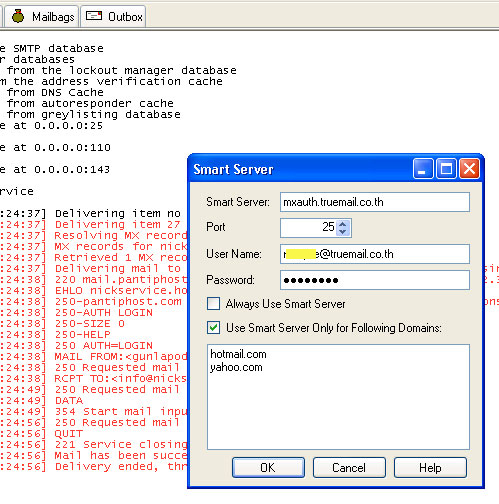Screen dimensions: 499x504
Task: Click the '250-SIZE 0' log entry
Action: coord(90,324)
